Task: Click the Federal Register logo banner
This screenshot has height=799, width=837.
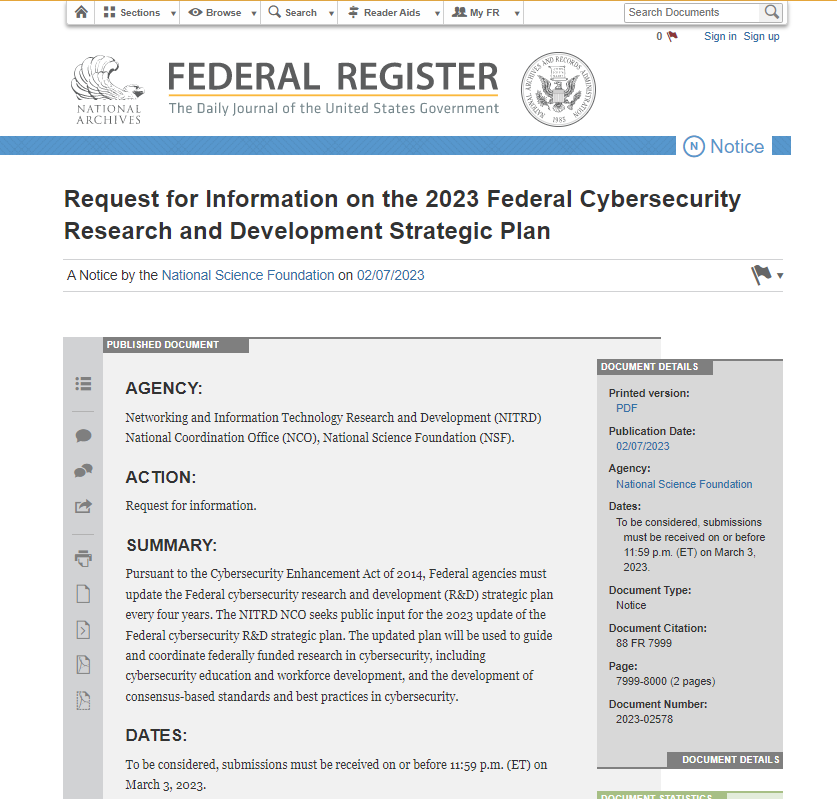Action: tap(332, 89)
